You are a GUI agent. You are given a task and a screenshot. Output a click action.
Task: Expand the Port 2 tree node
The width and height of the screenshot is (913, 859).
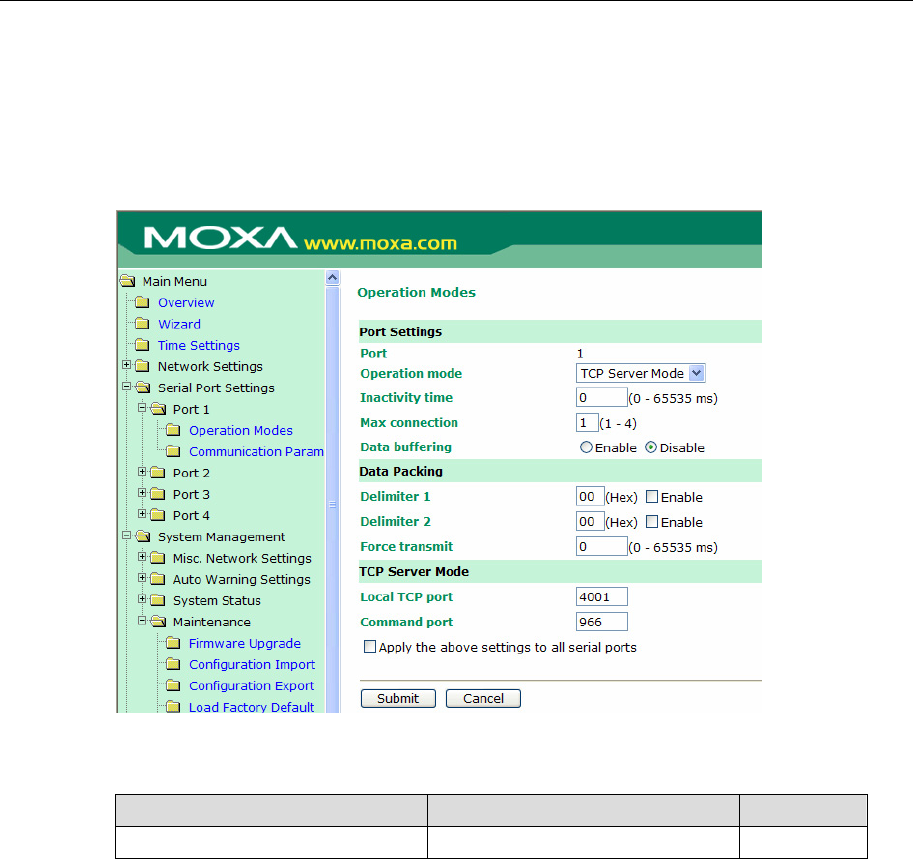point(143,473)
